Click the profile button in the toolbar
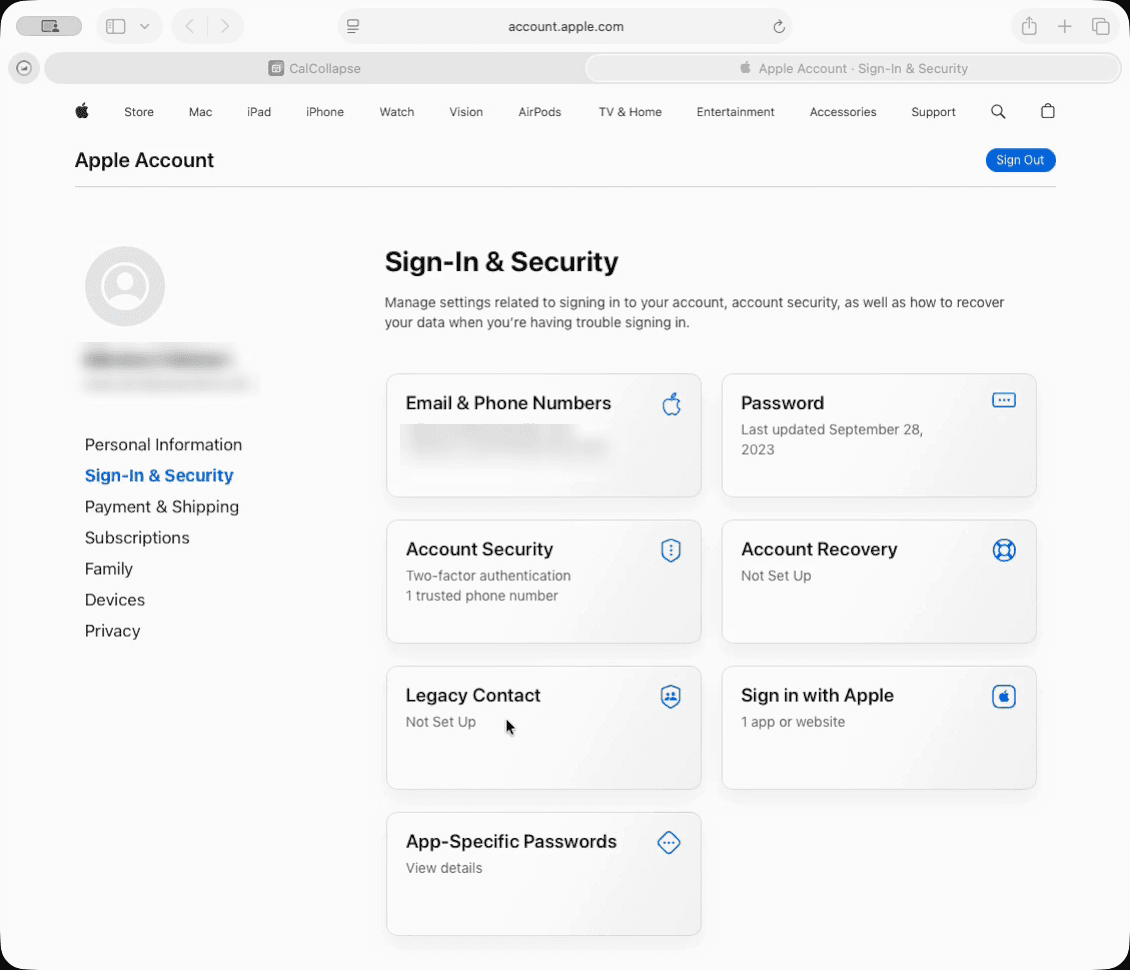Screen dimensions: 1130x970 [x=49, y=26]
